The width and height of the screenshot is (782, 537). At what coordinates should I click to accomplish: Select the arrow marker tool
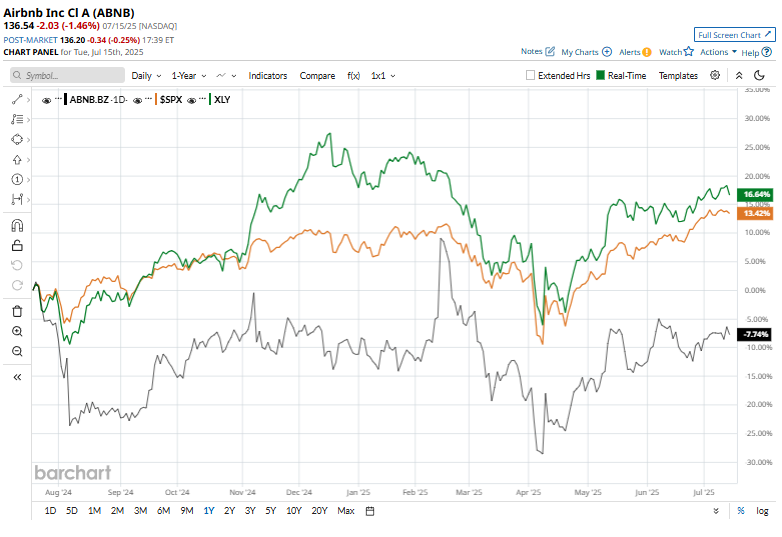tap(17, 160)
